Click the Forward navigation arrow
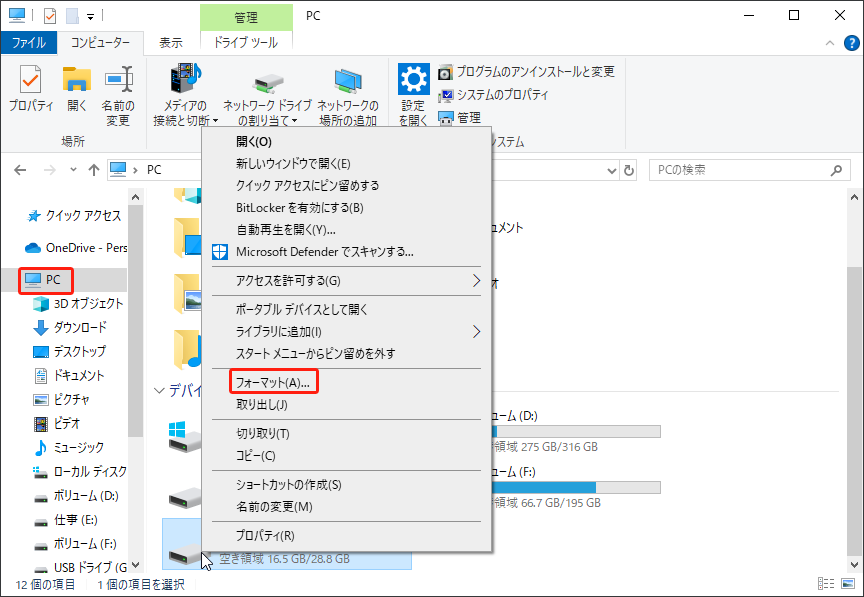This screenshot has width=864, height=597. coord(50,170)
